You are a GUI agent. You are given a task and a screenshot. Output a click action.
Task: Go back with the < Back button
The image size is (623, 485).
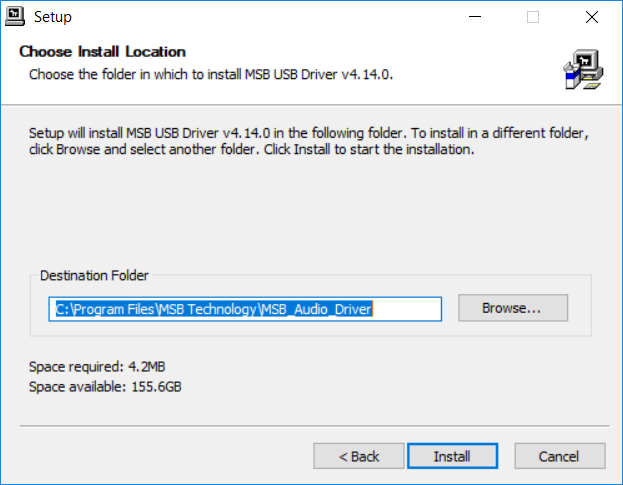click(x=359, y=456)
